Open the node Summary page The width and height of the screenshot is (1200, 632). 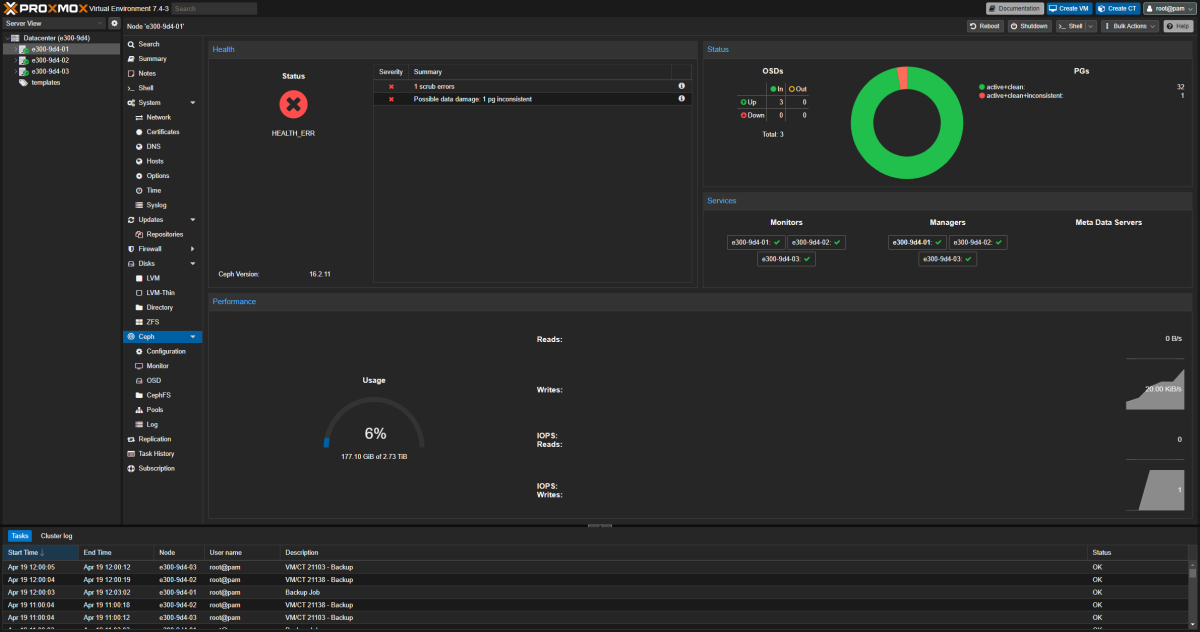tap(162, 59)
